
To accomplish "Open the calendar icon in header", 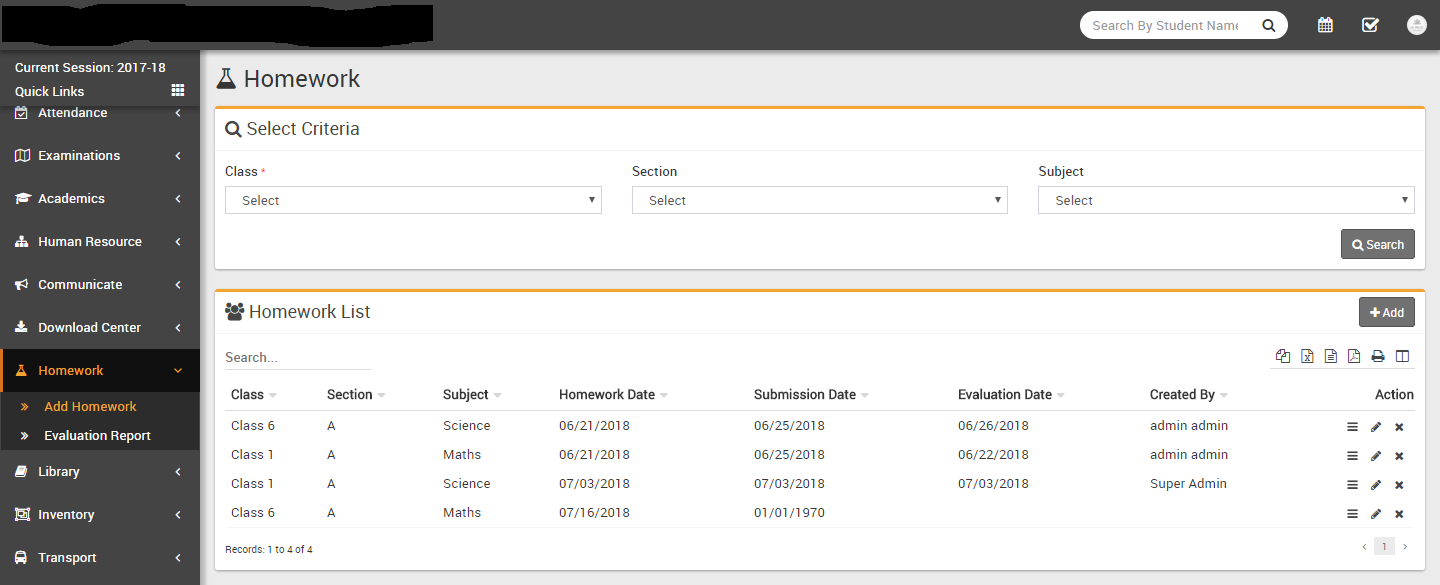I will [1325, 25].
